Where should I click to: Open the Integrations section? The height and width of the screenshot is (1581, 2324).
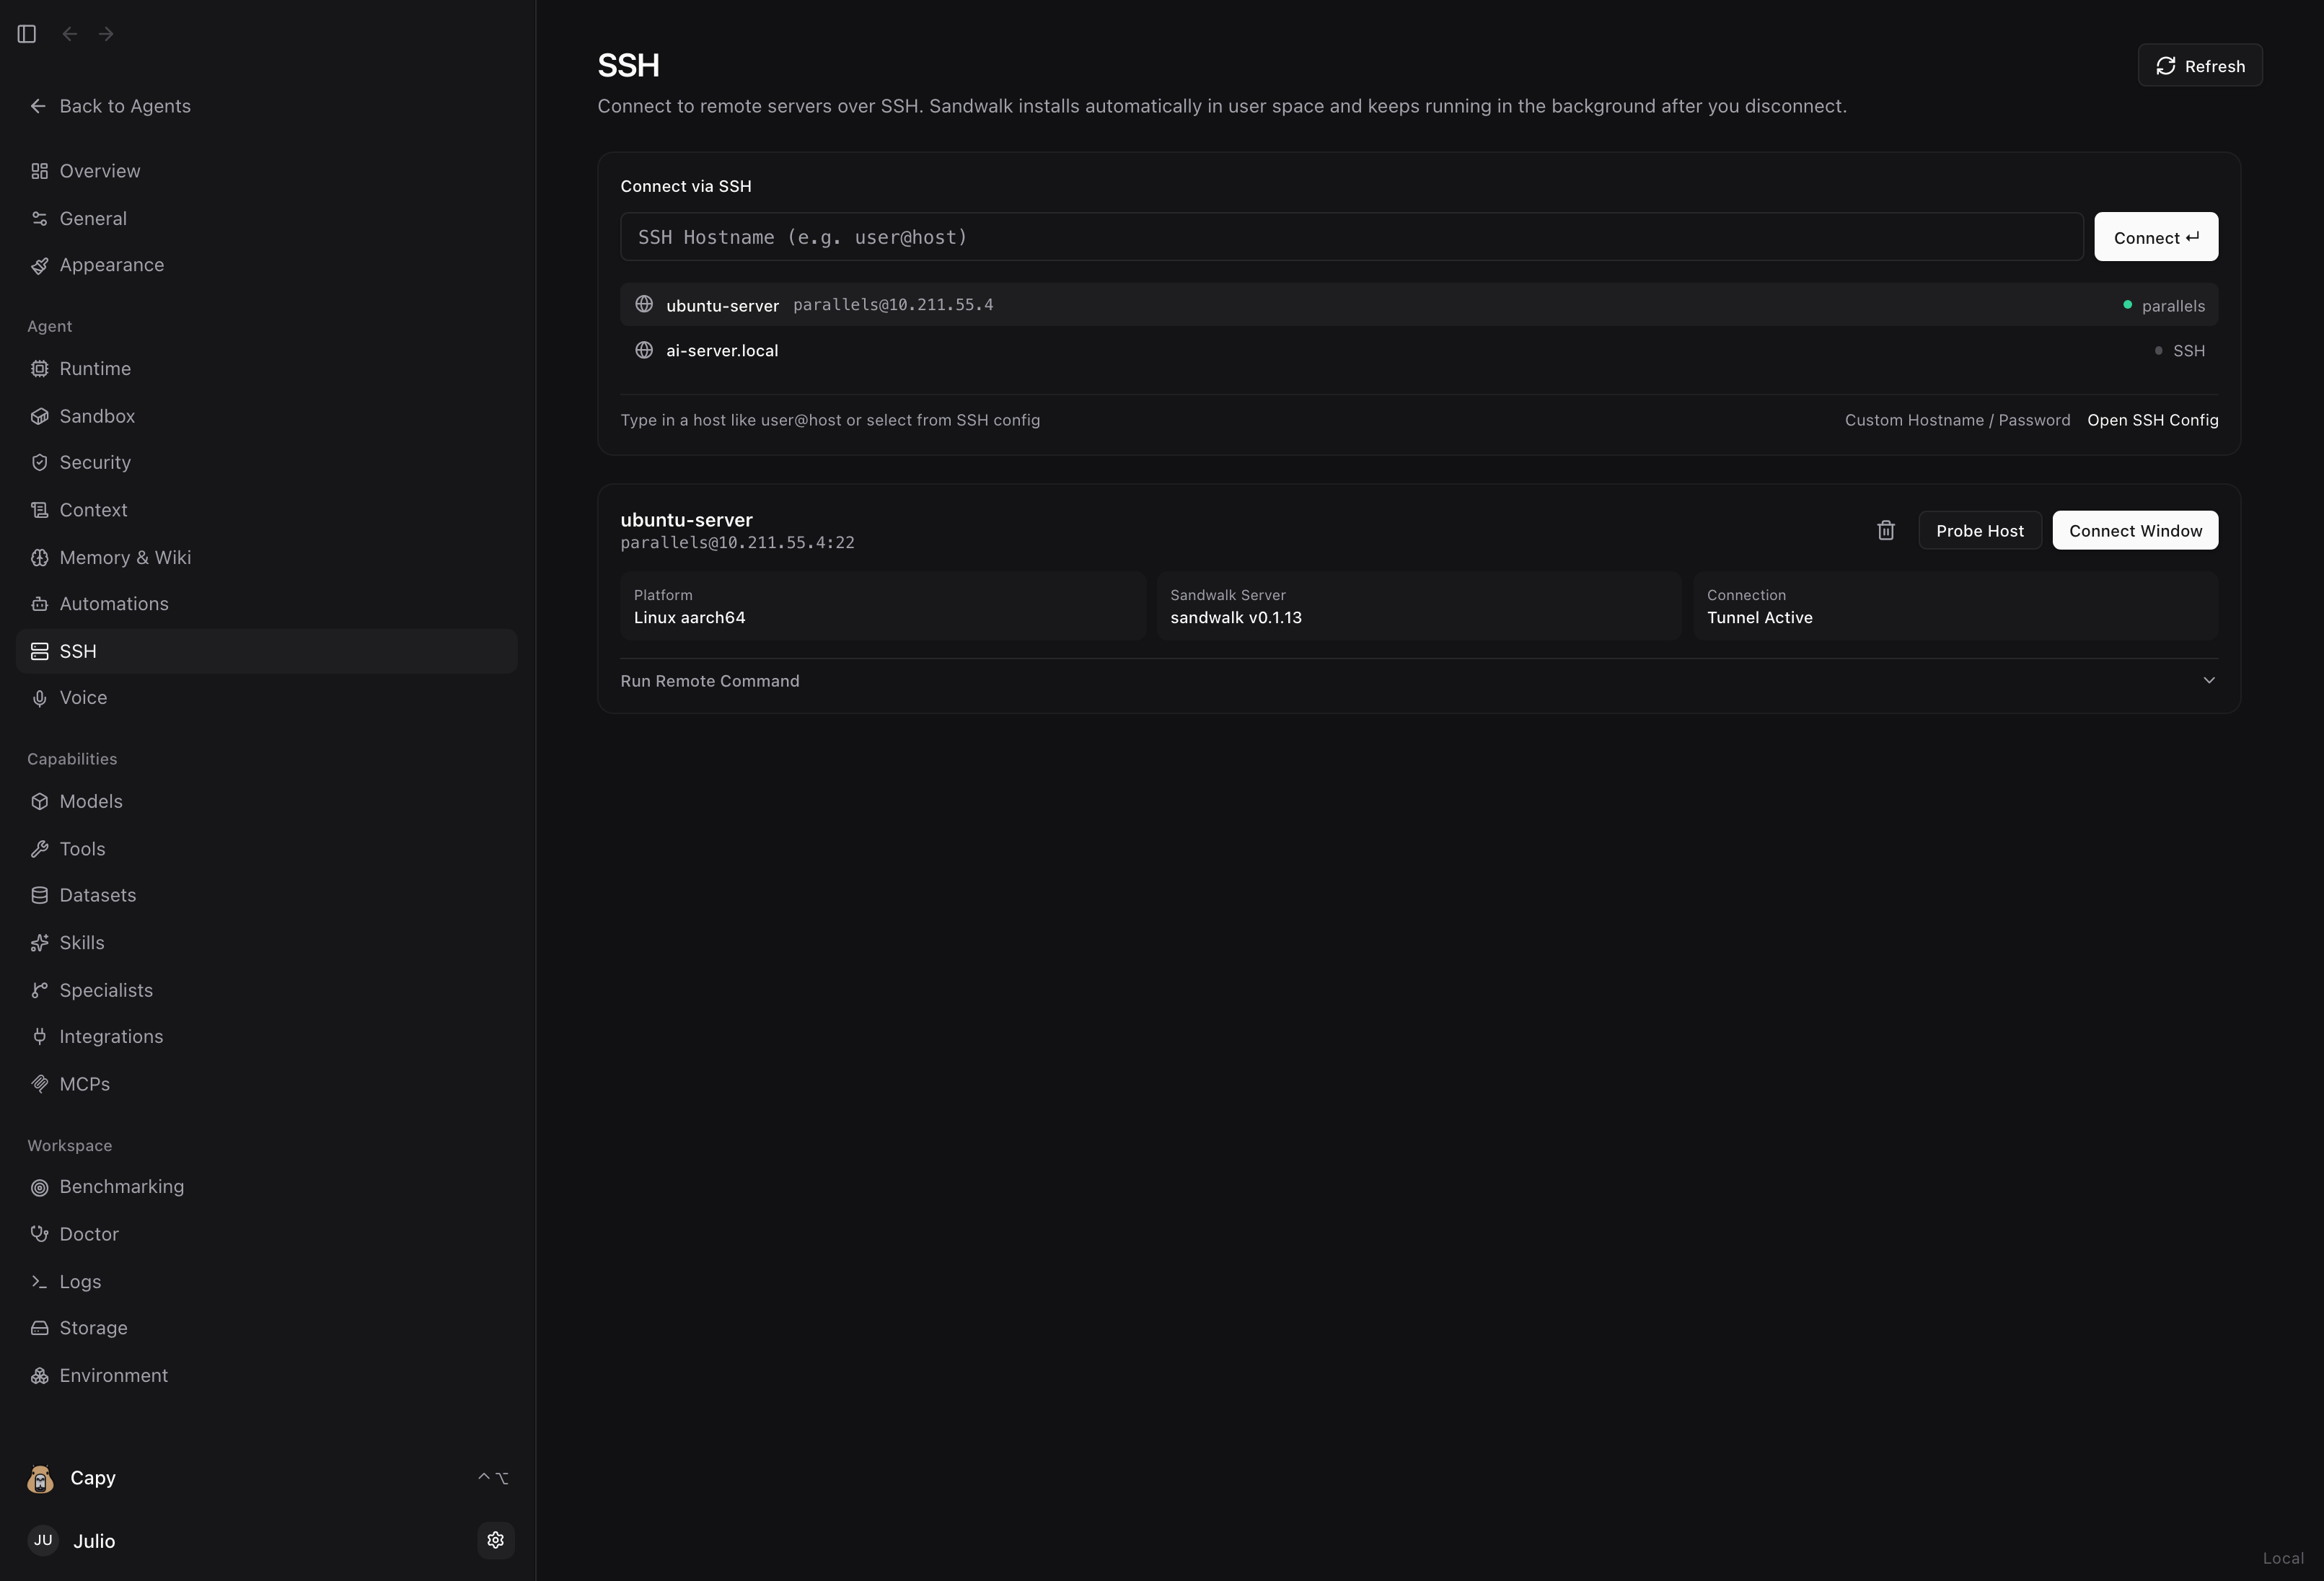pyautogui.click(x=266, y=1037)
